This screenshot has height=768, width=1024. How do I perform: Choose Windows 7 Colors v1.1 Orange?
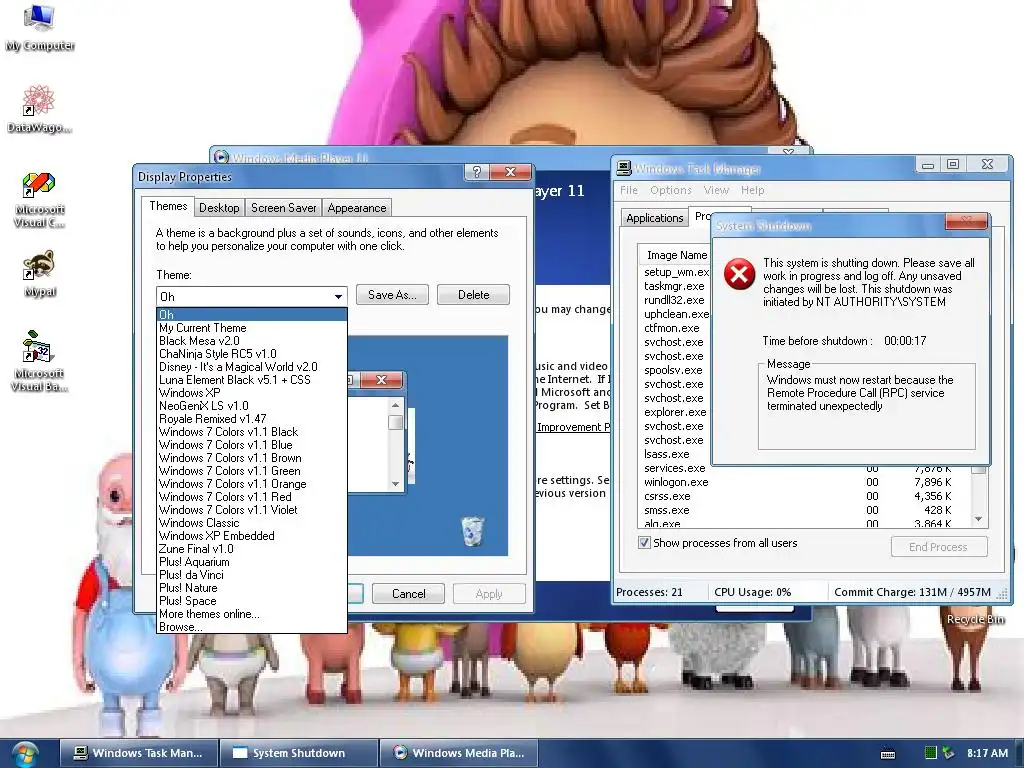point(251,484)
